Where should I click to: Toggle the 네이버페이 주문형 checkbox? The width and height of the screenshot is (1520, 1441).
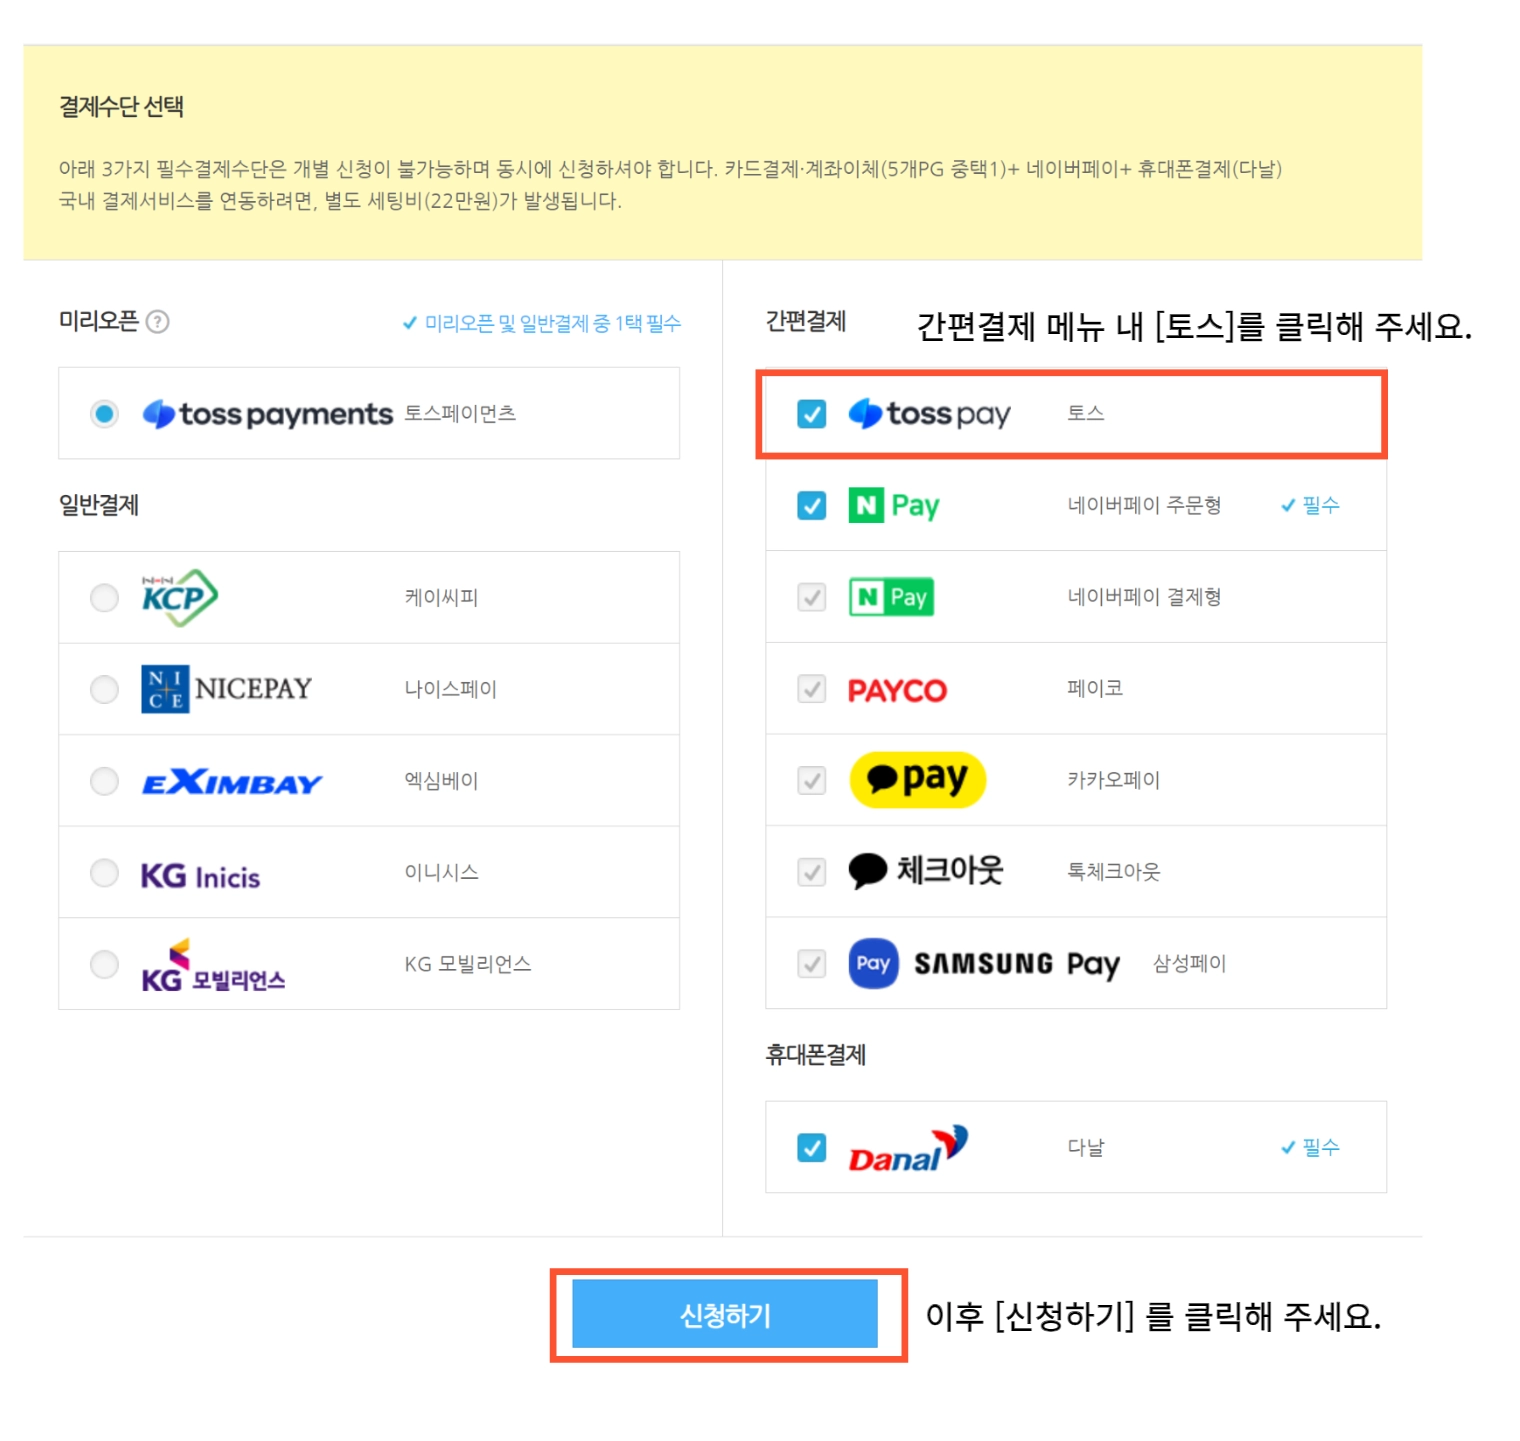811,506
